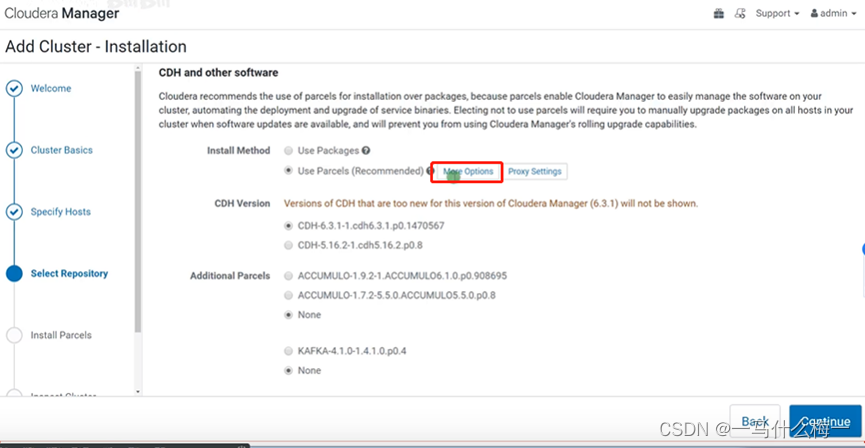
Task: Select ACCUMULO-1.9.2-1.ACCUMULO6.1.0.p0.908695 parcel
Action: pos(288,275)
